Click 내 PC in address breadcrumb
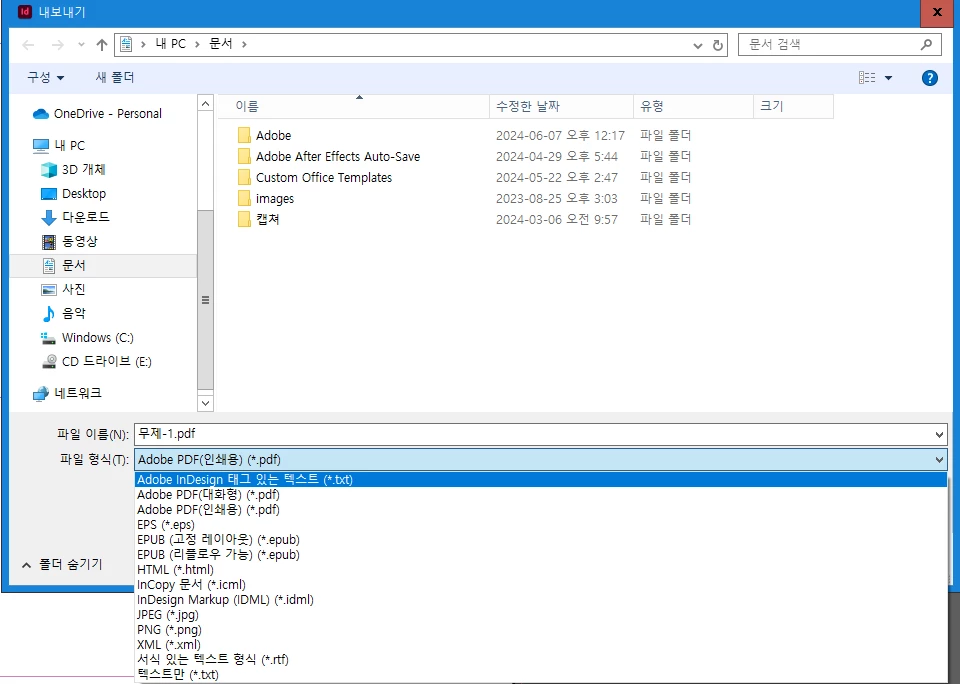 pos(170,44)
